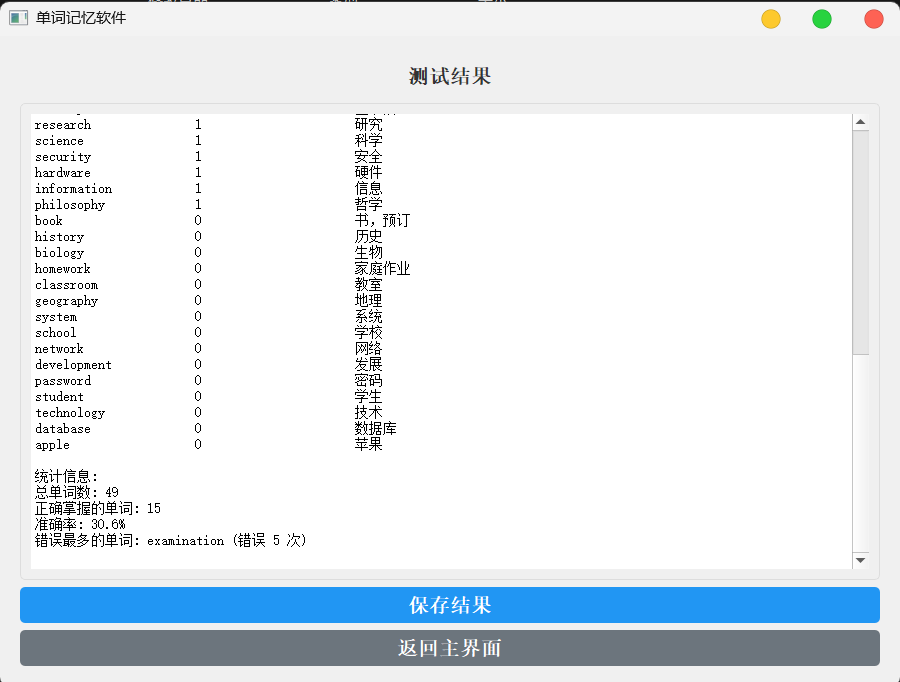Click the word 'development'
900x682 pixels.
pyautogui.click(x=73, y=365)
